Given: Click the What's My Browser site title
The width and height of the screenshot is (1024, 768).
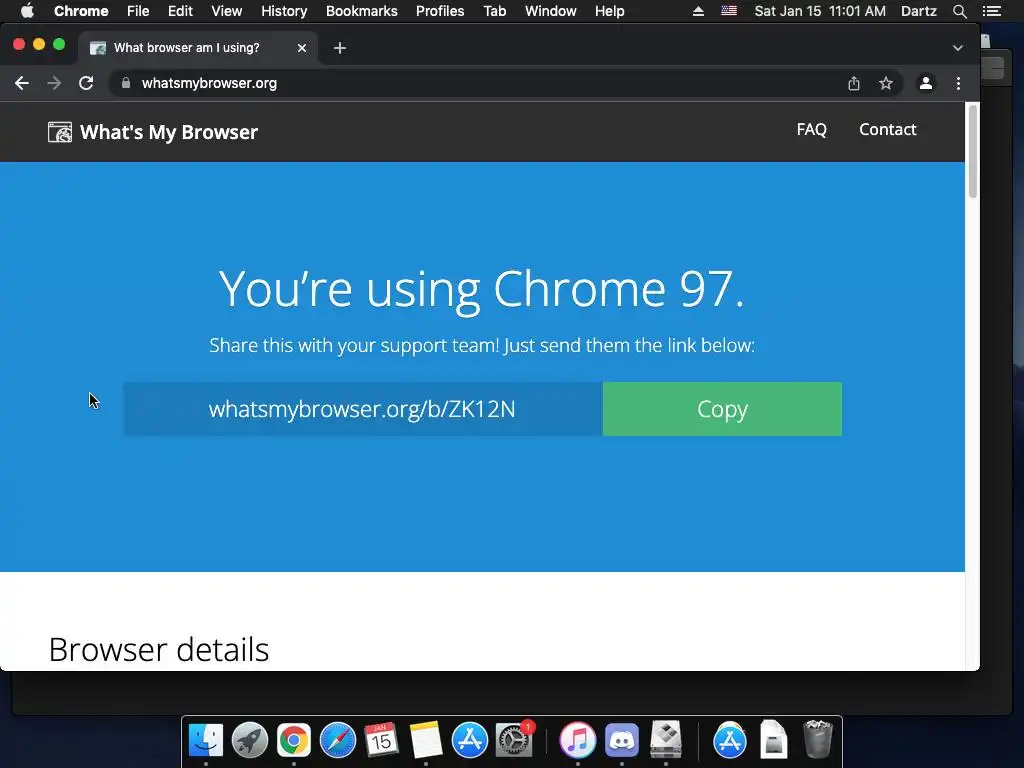Looking at the screenshot, I should point(169,132).
